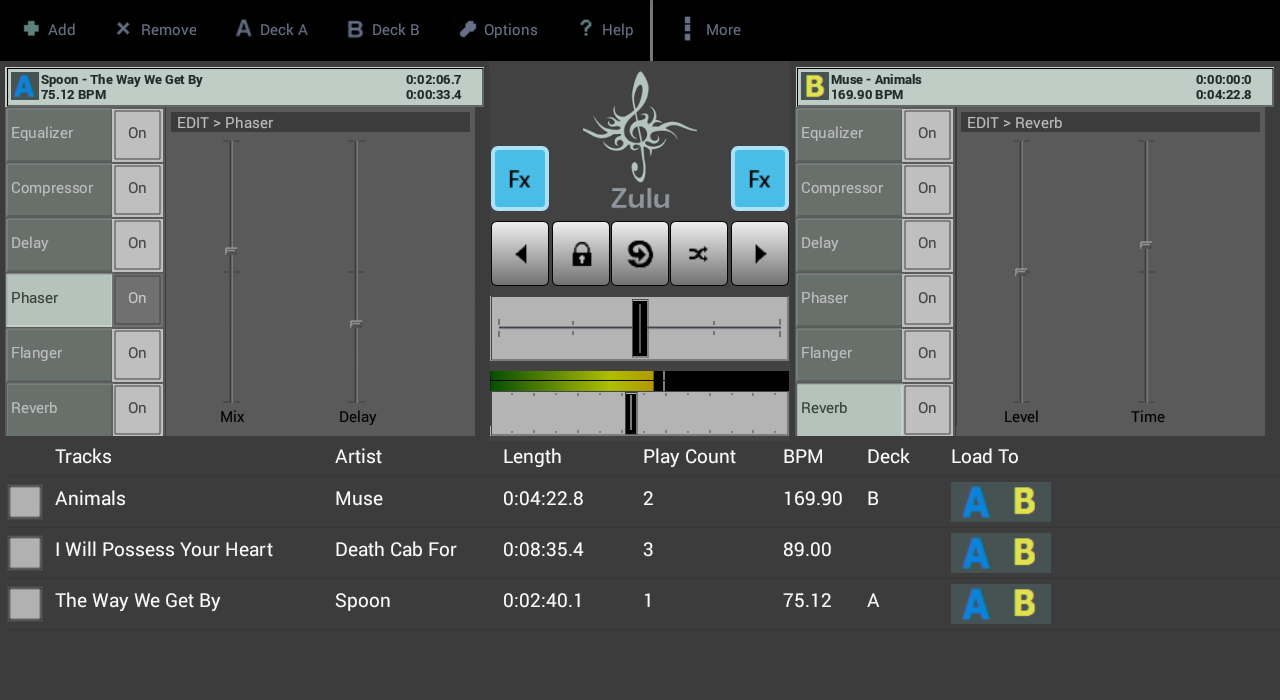Click the Add button in the toolbar
1280x700 pixels.
50,29
